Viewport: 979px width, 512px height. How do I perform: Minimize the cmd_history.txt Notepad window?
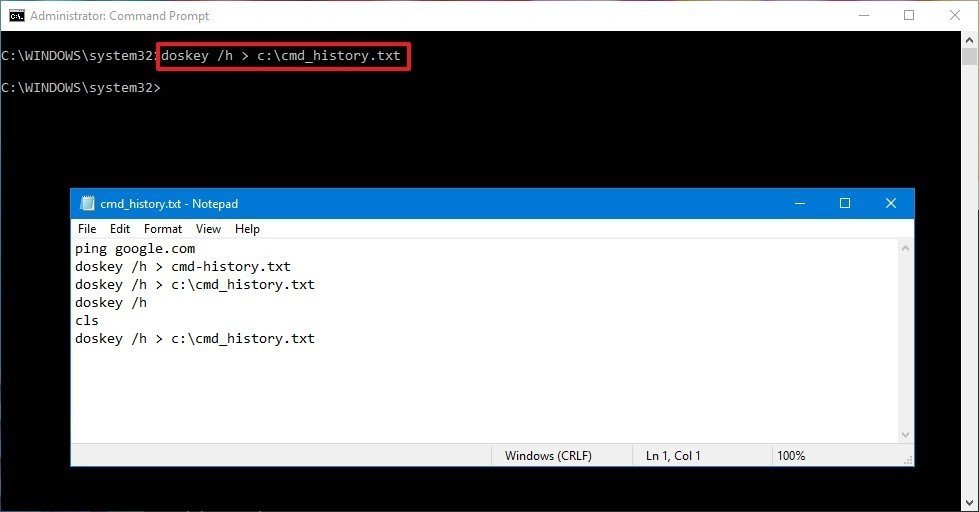pyautogui.click(x=799, y=204)
